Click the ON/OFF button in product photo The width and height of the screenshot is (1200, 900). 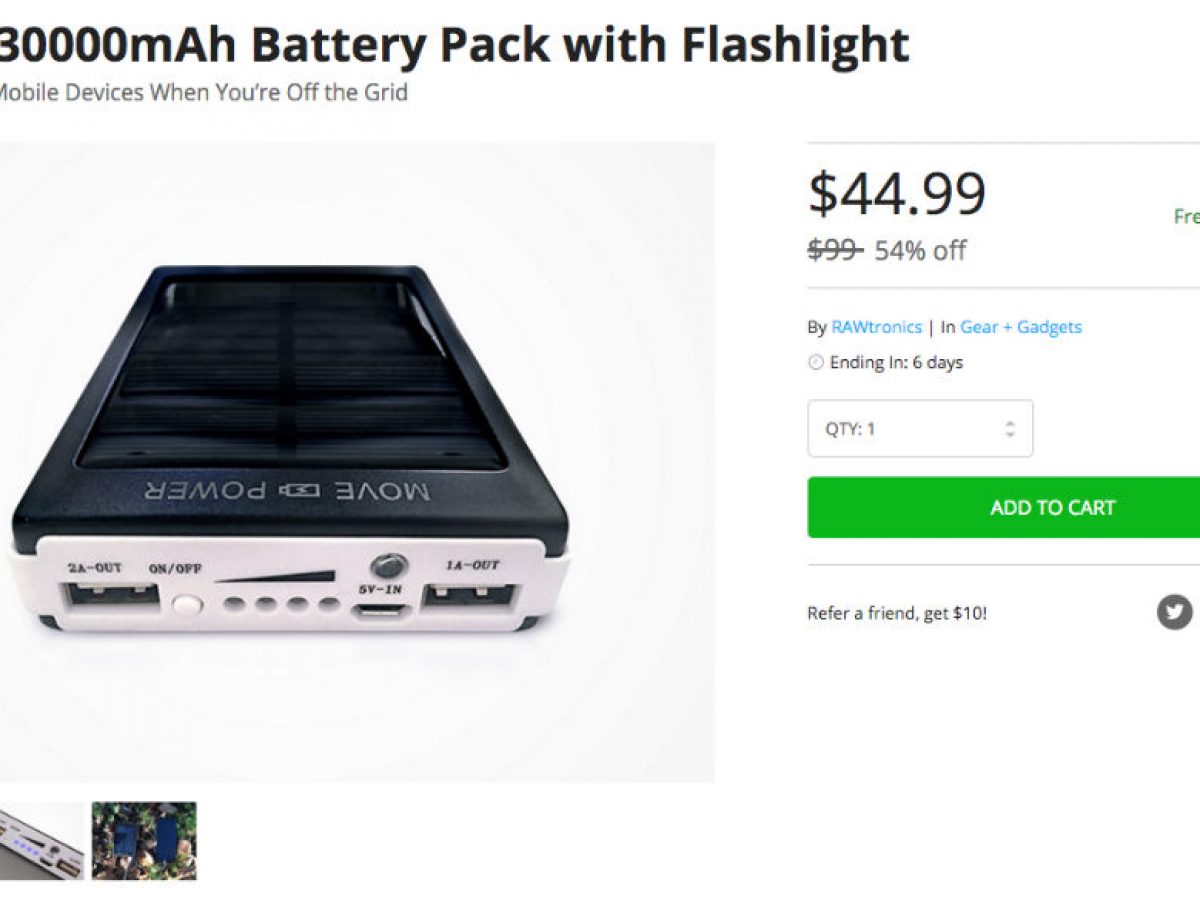(x=186, y=604)
